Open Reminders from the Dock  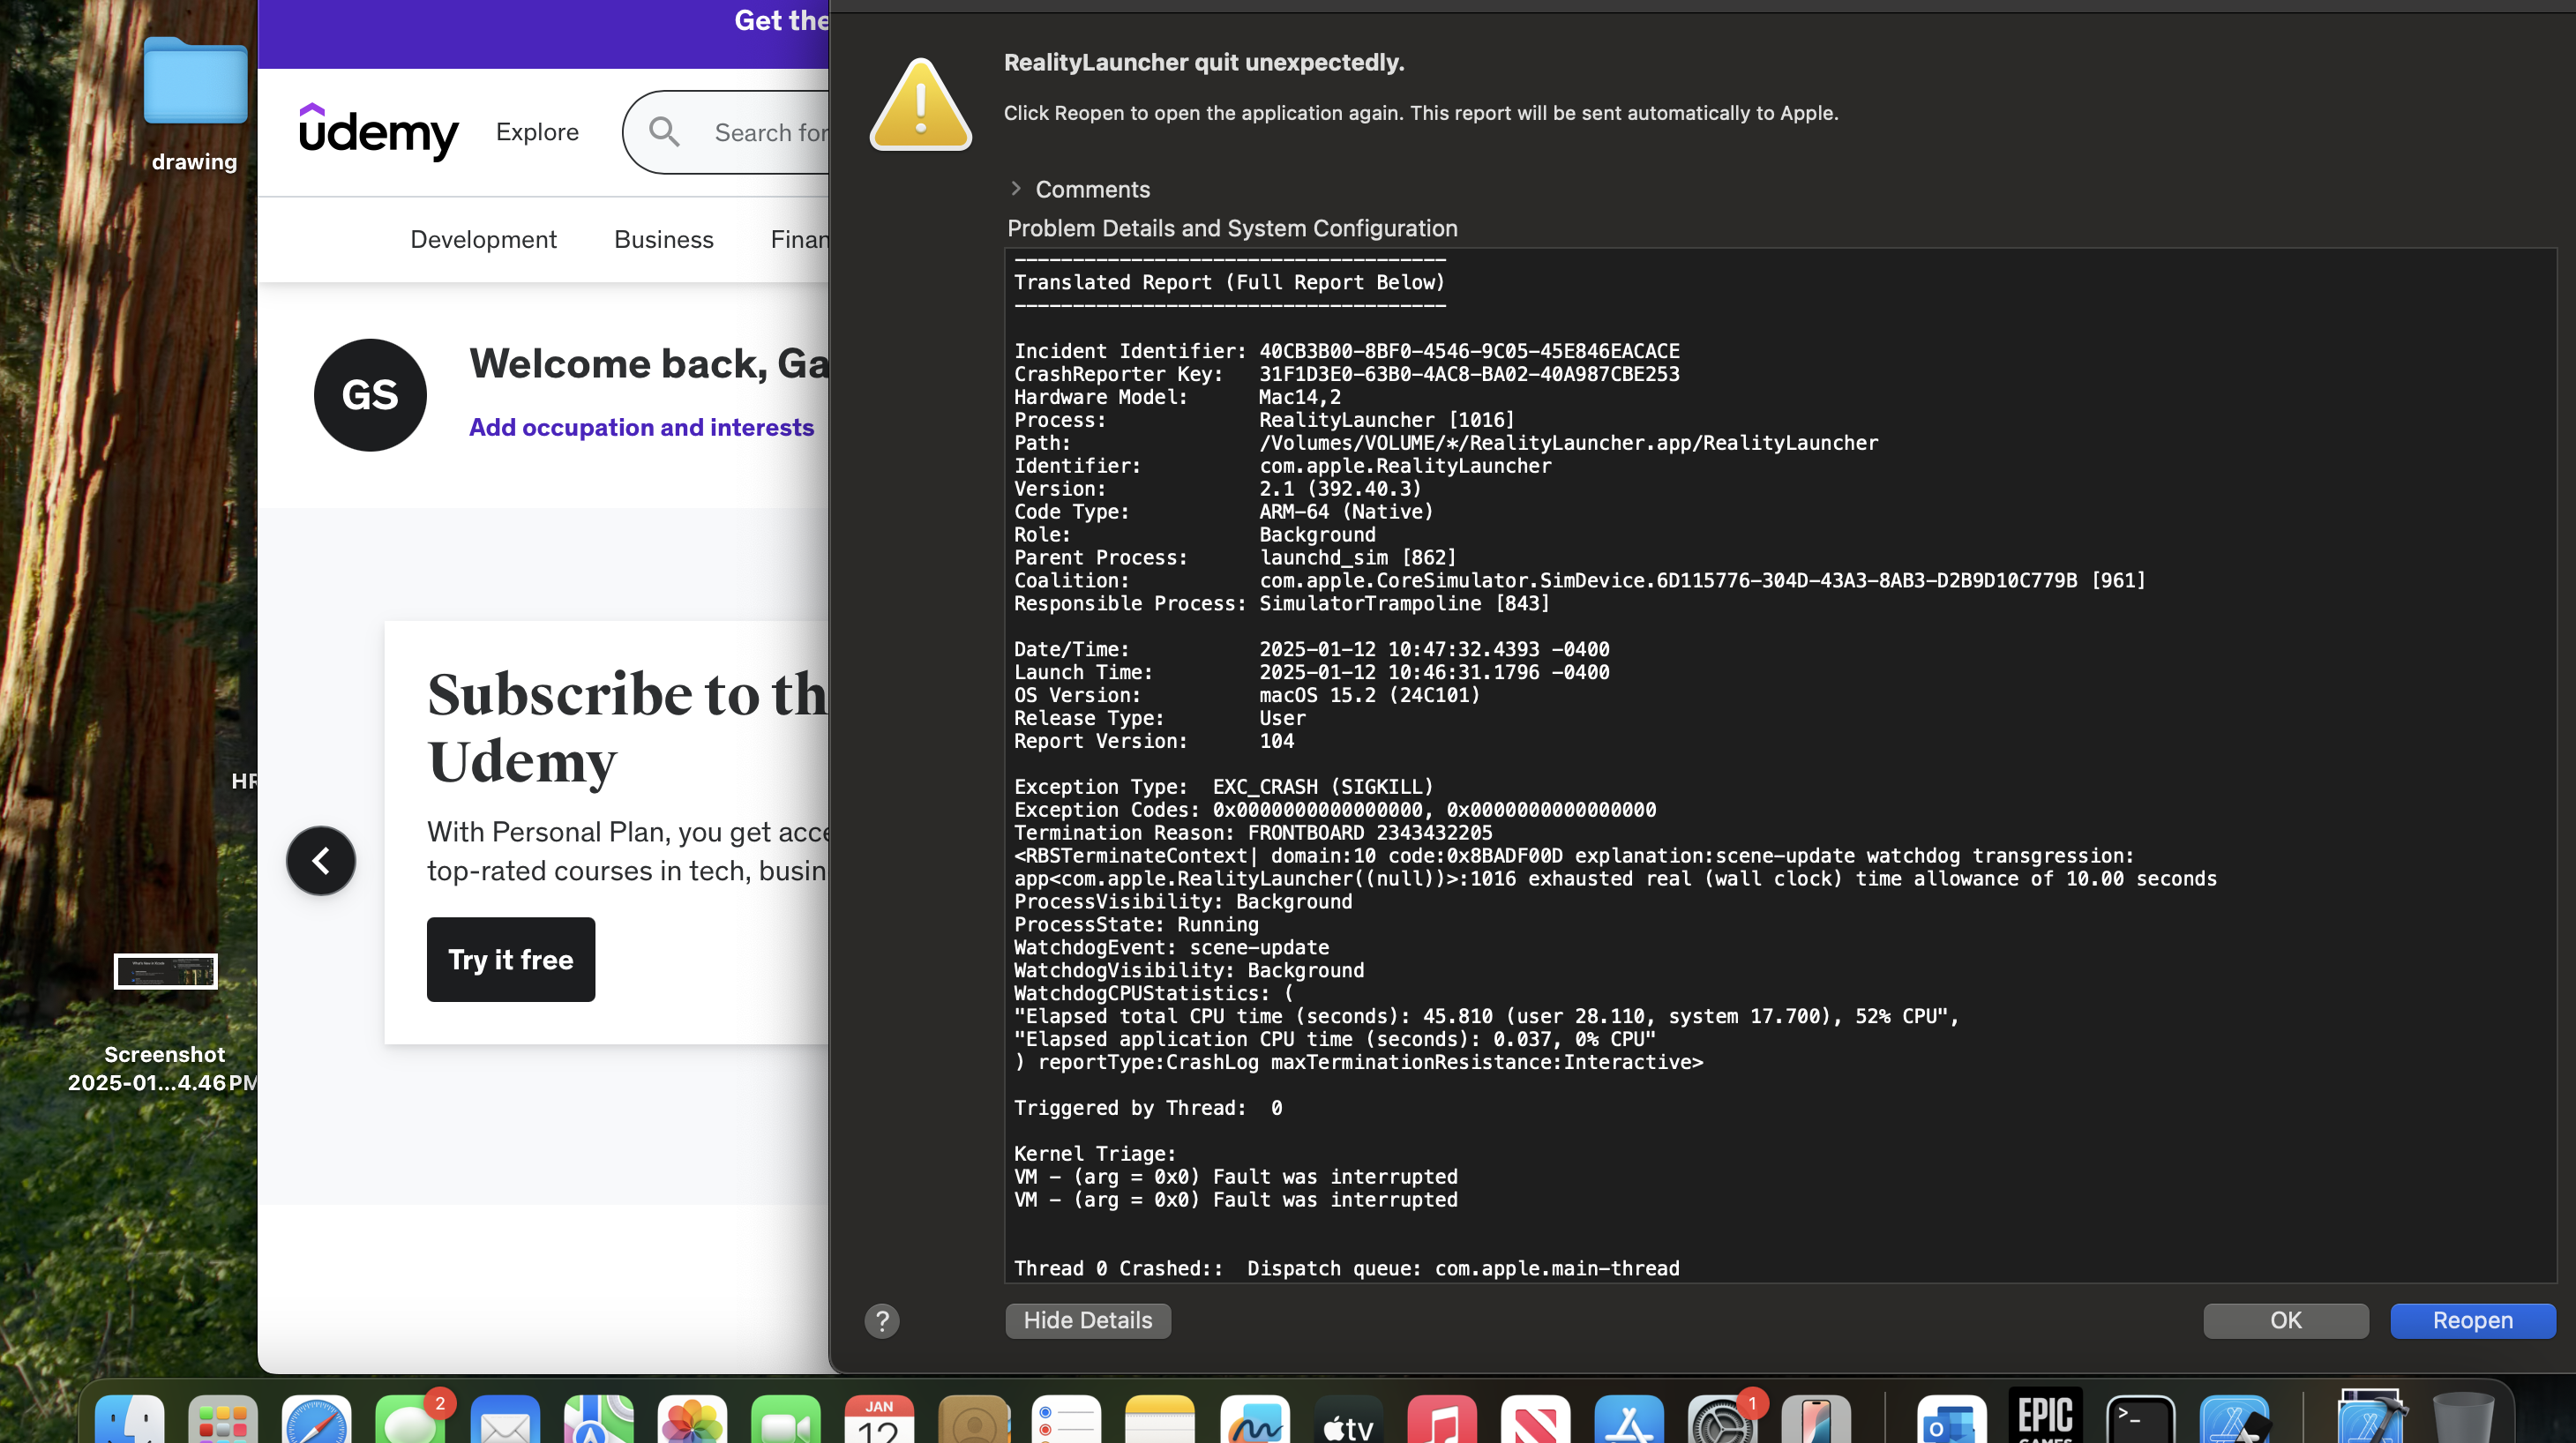[x=1067, y=1418]
